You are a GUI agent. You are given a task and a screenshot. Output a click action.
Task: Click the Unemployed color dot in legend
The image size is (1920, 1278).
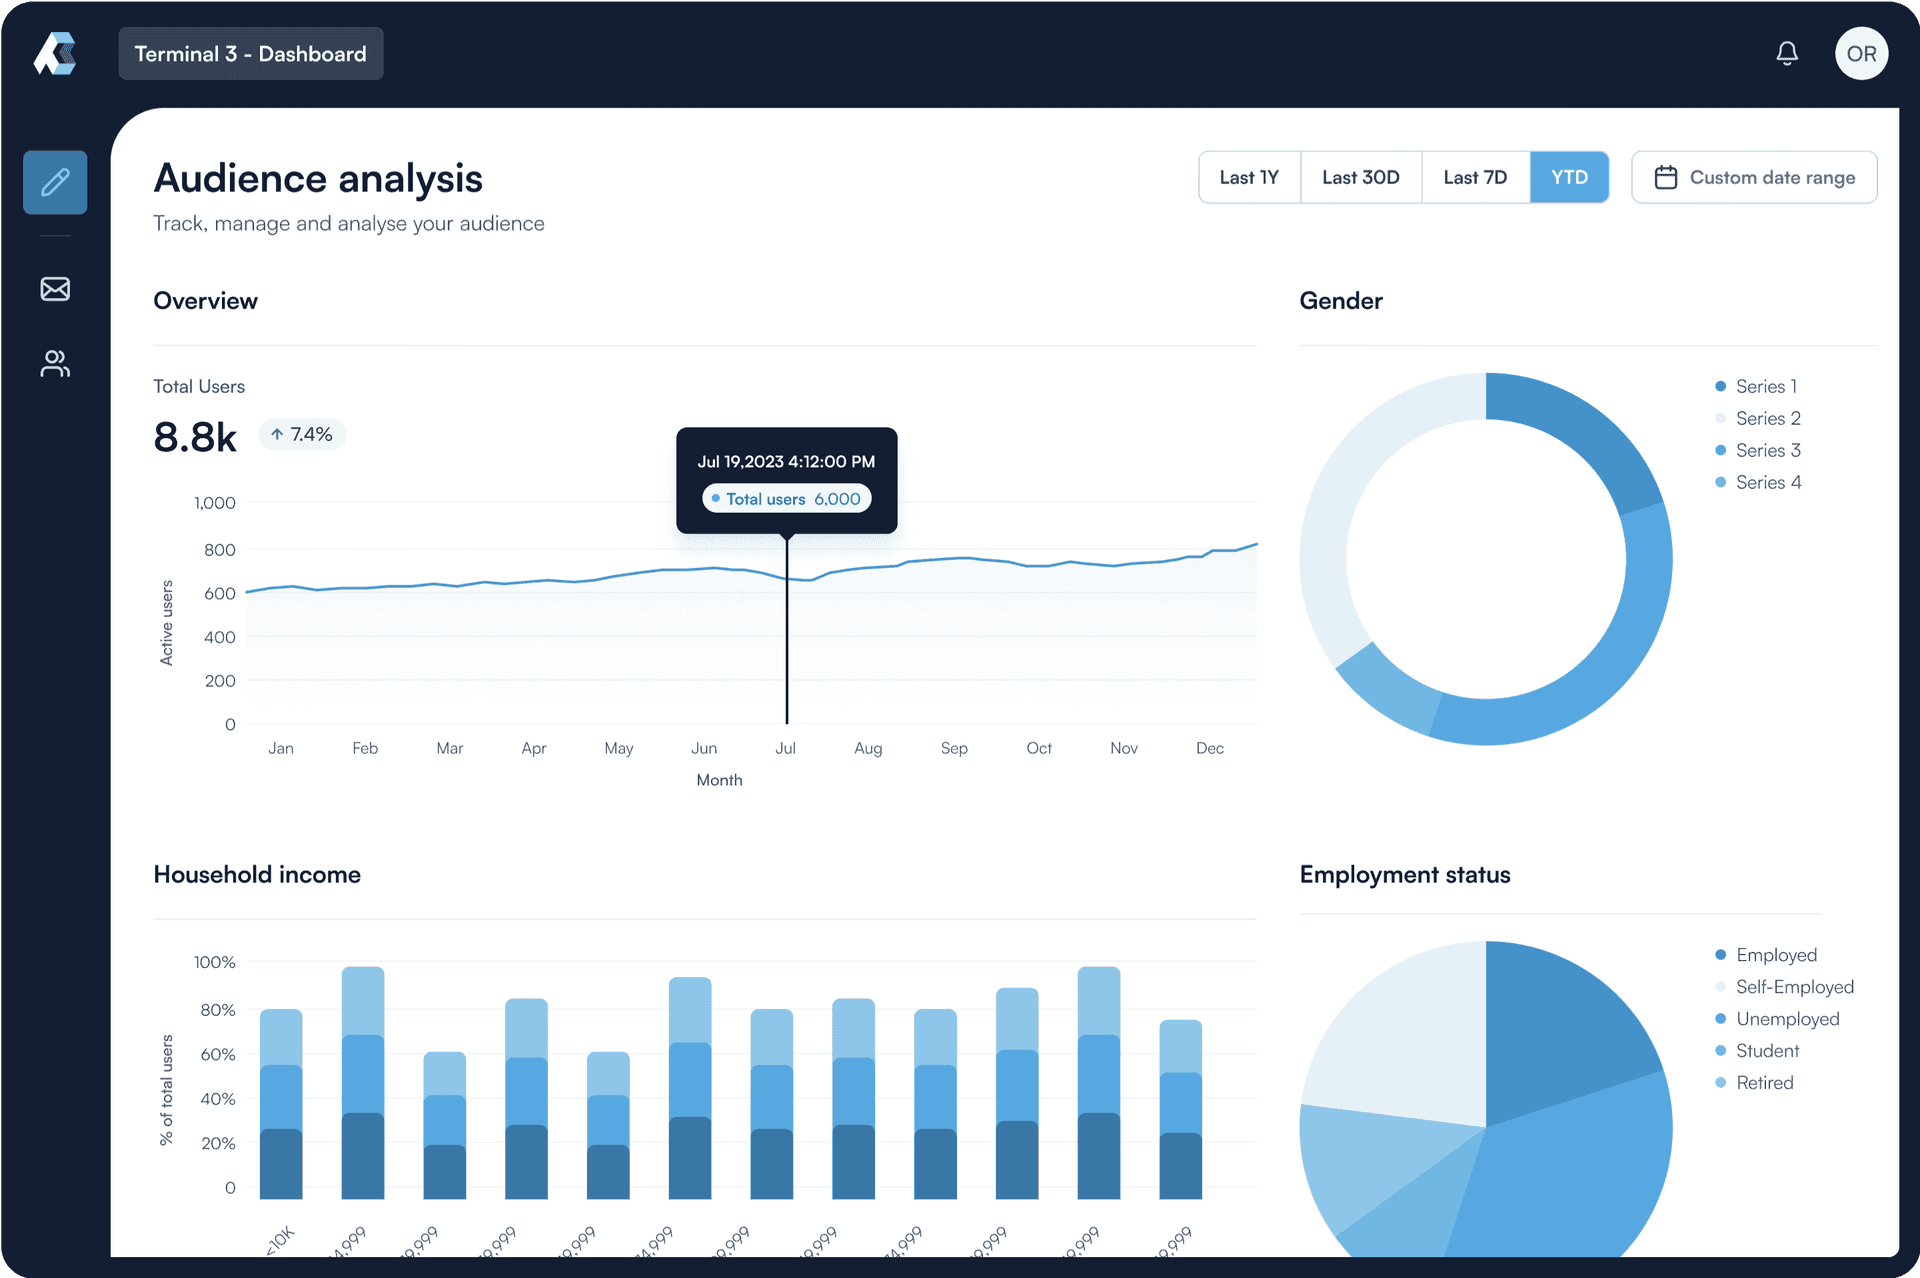1720,1019
